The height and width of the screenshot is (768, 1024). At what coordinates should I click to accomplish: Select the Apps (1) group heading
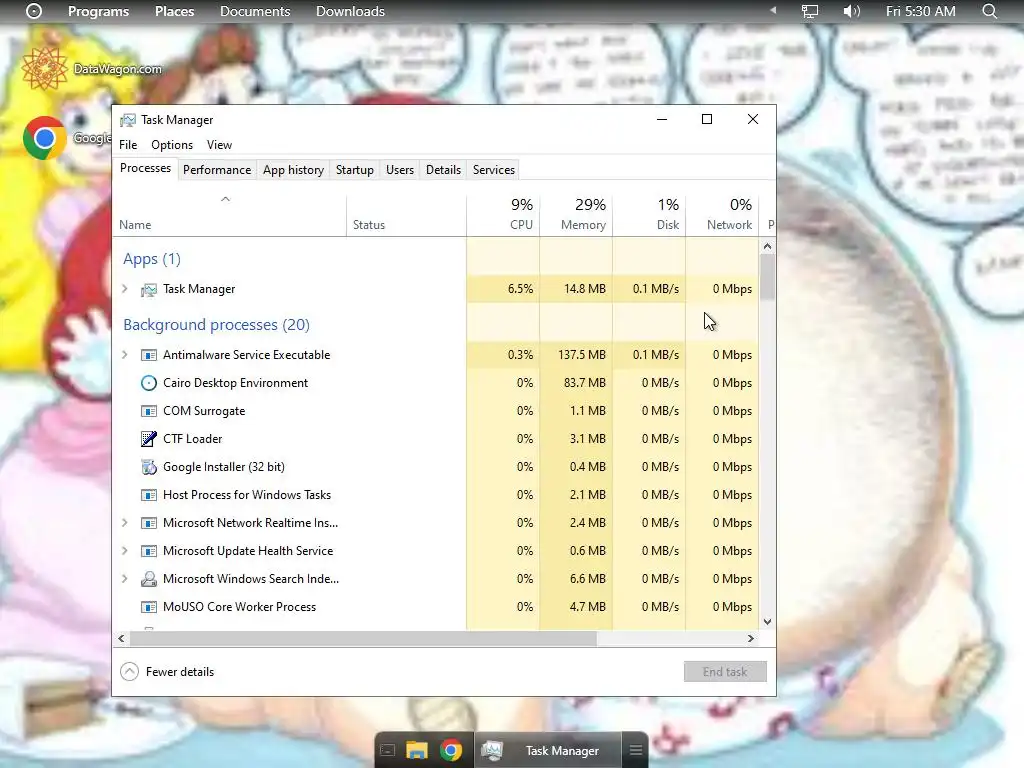click(152, 259)
